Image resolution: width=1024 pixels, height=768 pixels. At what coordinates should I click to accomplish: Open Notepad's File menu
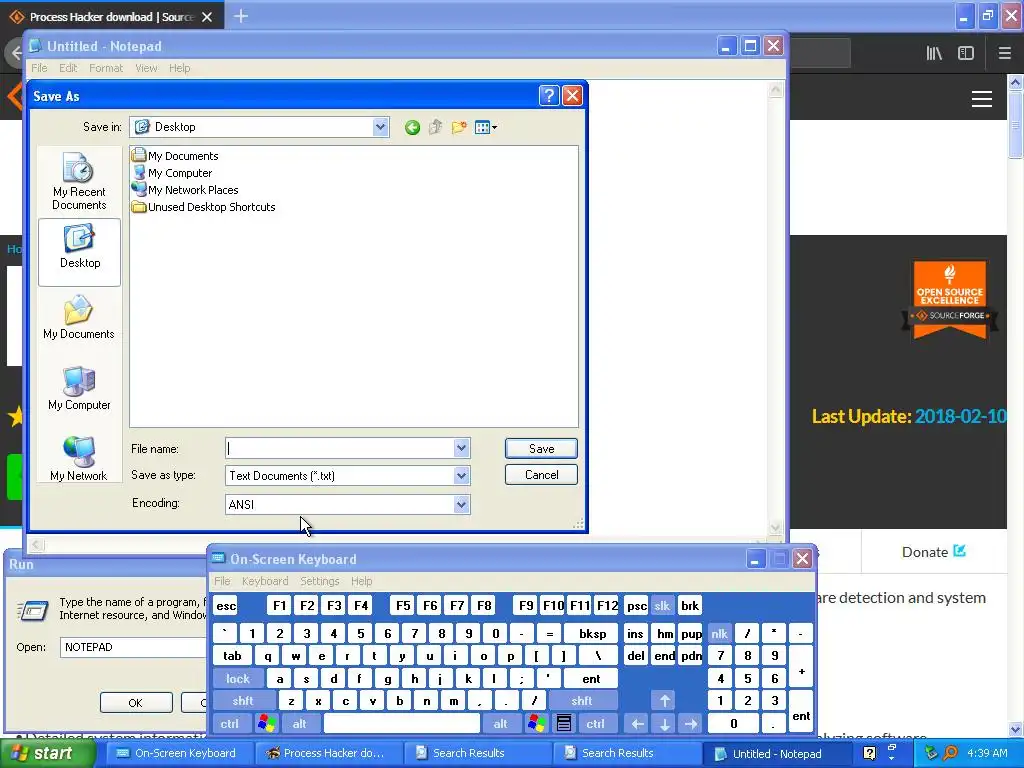tap(39, 68)
